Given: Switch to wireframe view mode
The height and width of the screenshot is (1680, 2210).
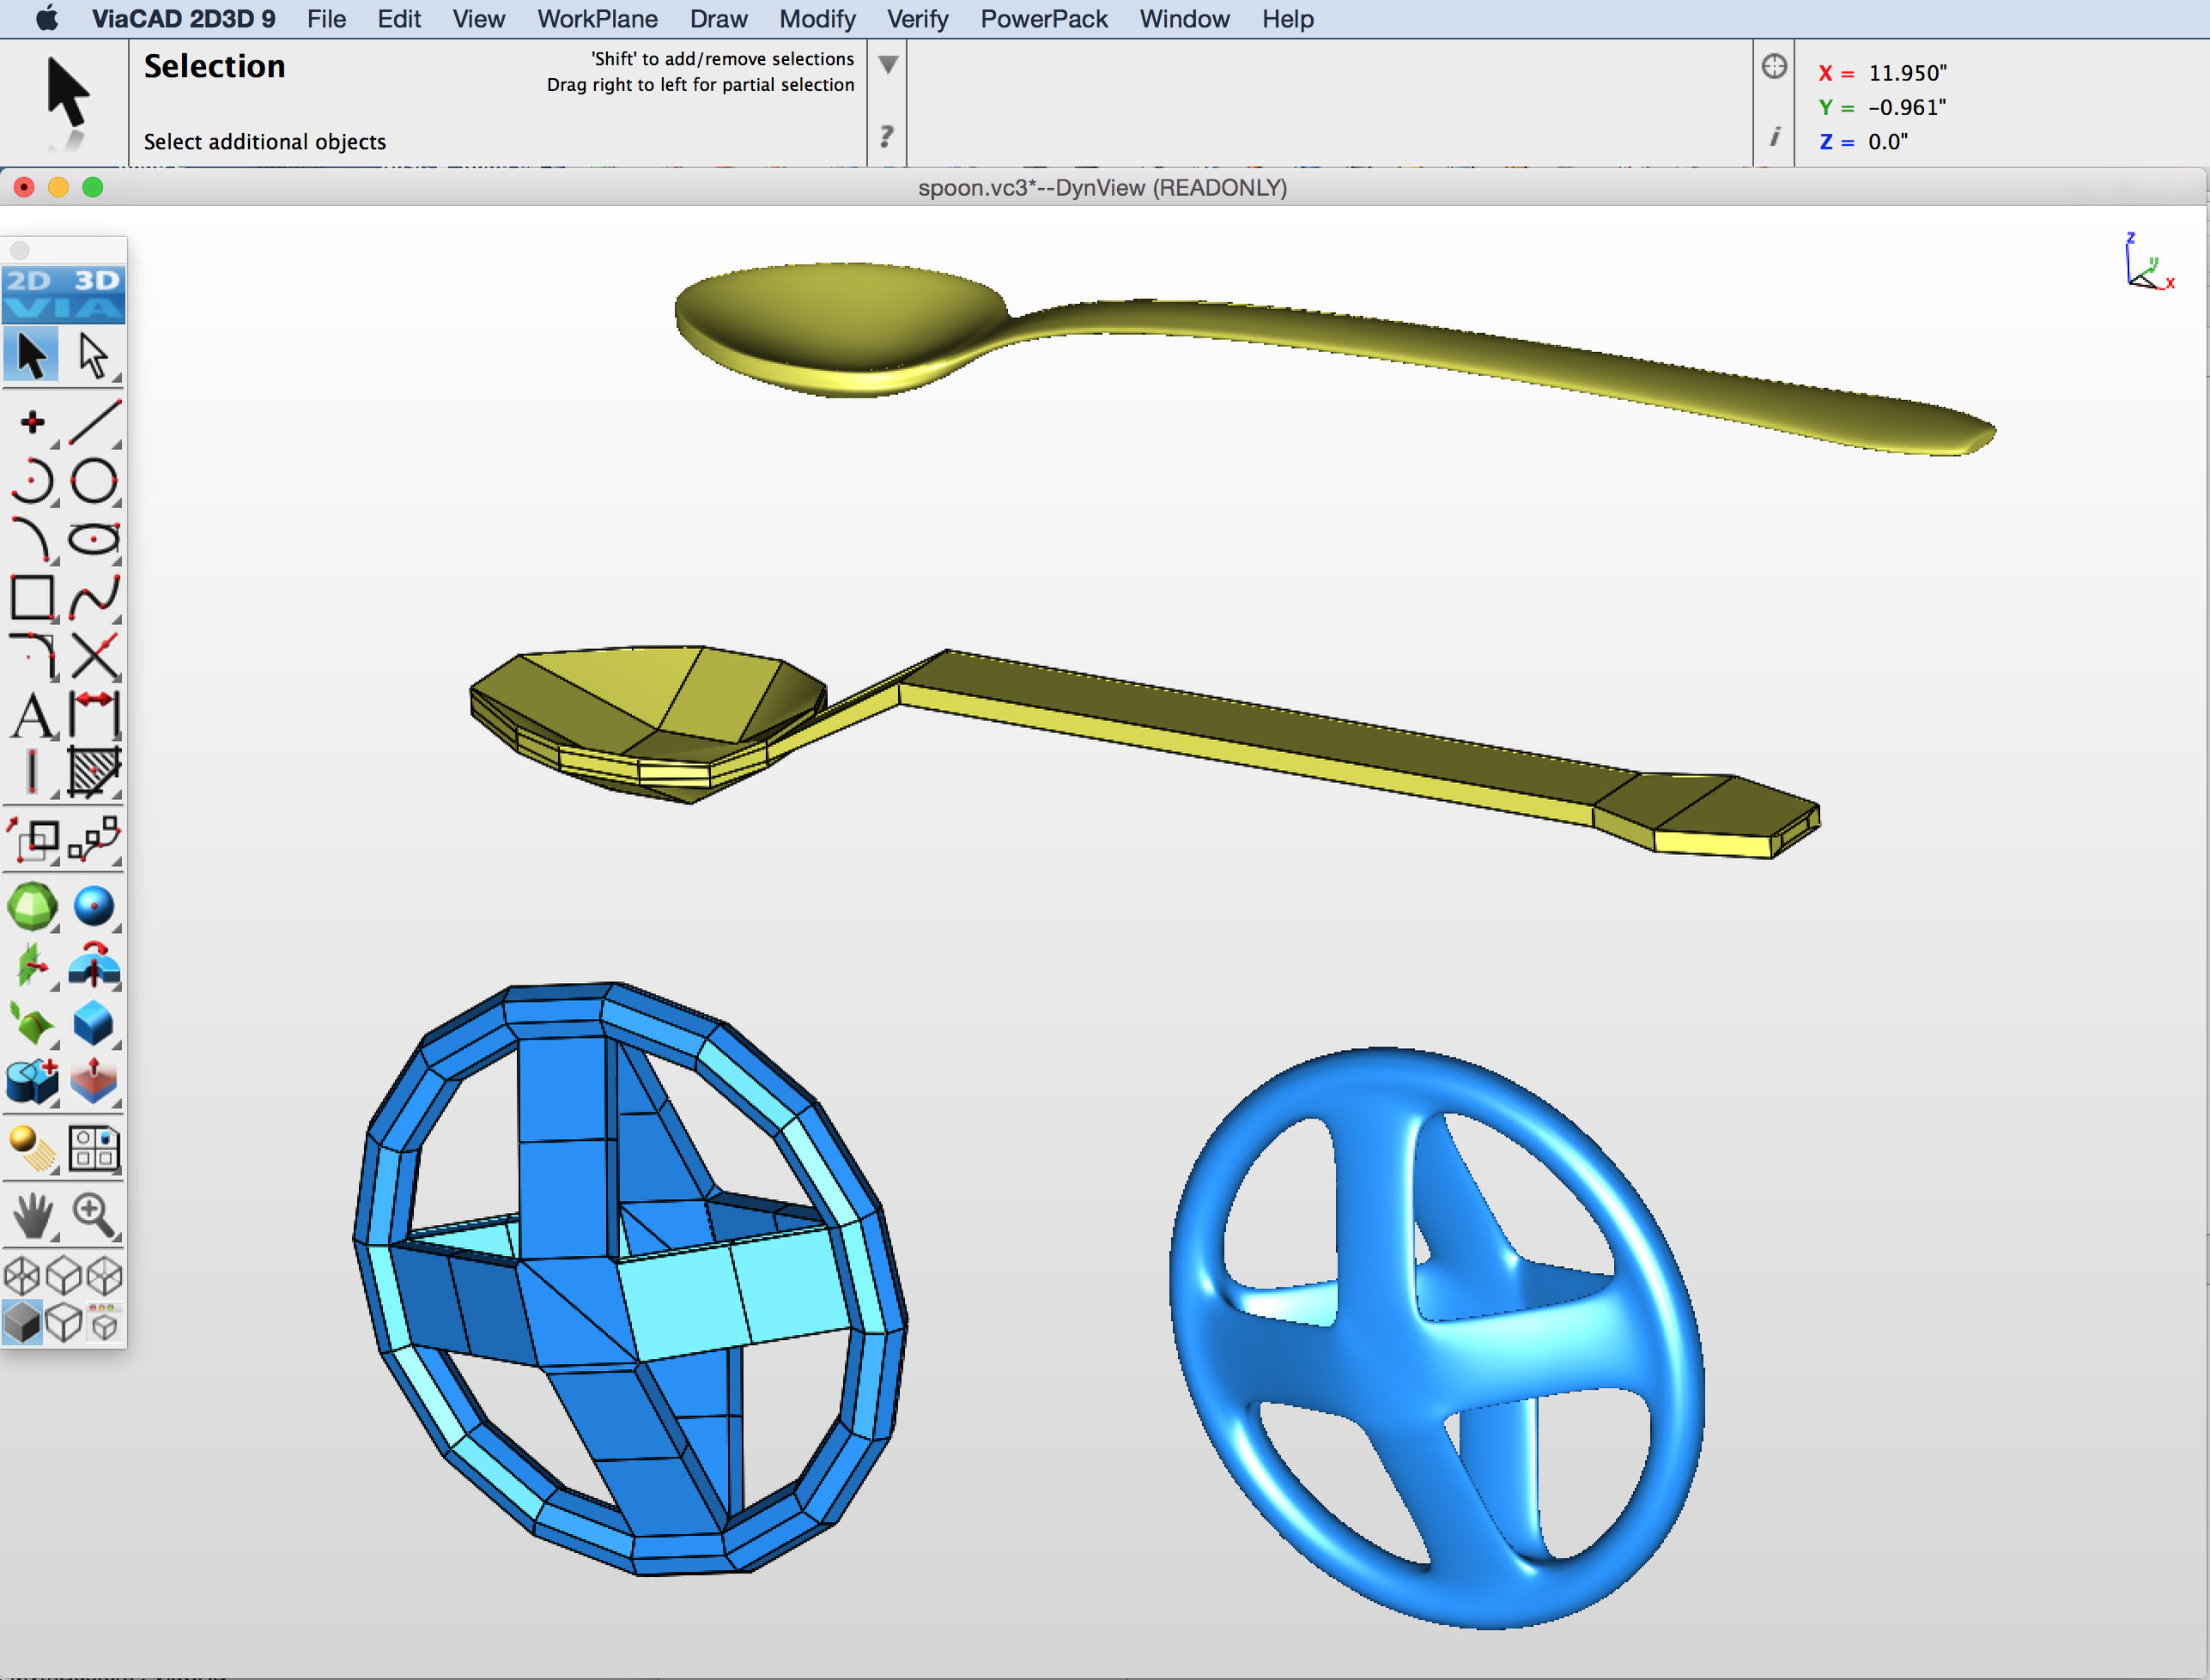Looking at the screenshot, I should click(22, 1274).
